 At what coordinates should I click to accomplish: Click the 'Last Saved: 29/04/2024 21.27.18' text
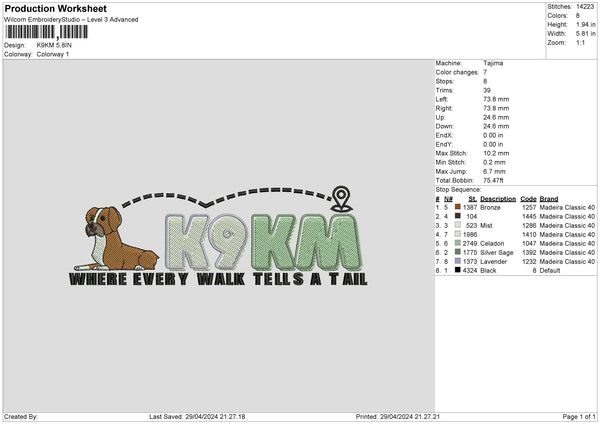(x=197, y=417)
